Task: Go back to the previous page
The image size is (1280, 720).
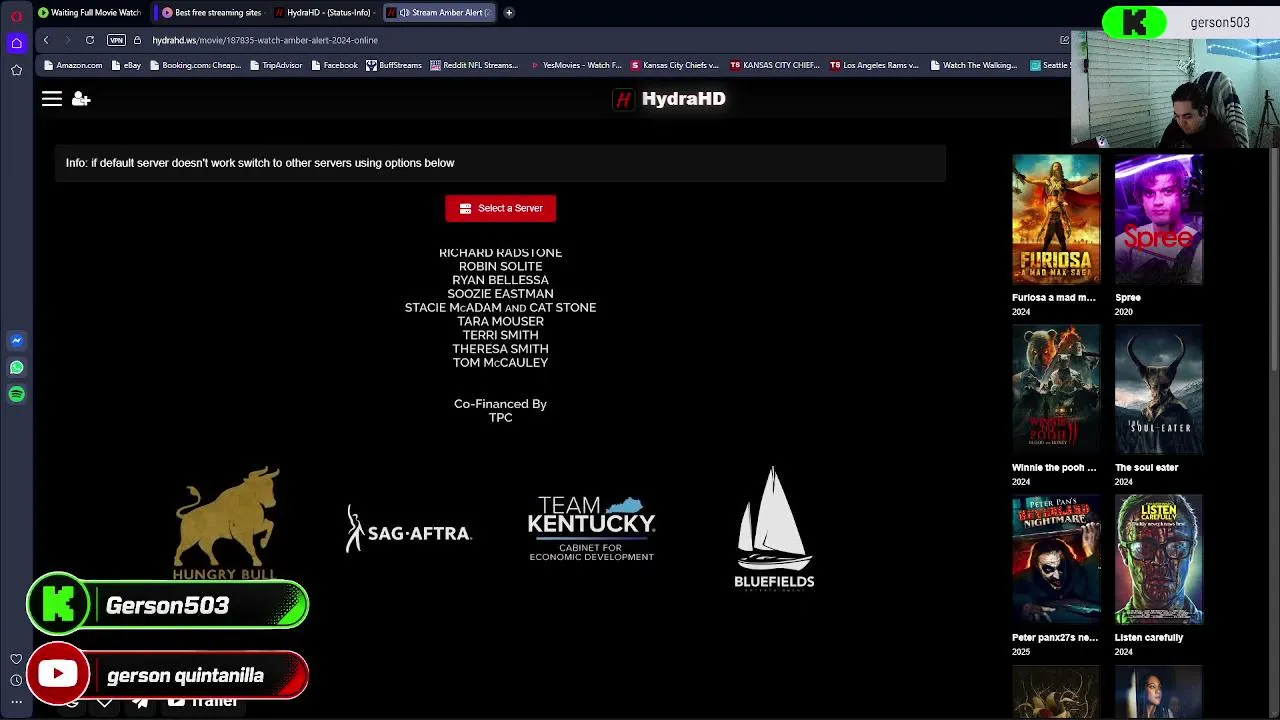Action: click(x=46, y=40)
